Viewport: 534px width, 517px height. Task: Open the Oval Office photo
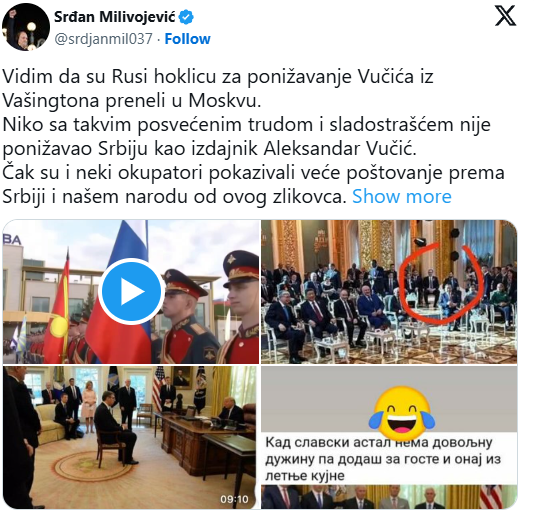click(129, 438)
